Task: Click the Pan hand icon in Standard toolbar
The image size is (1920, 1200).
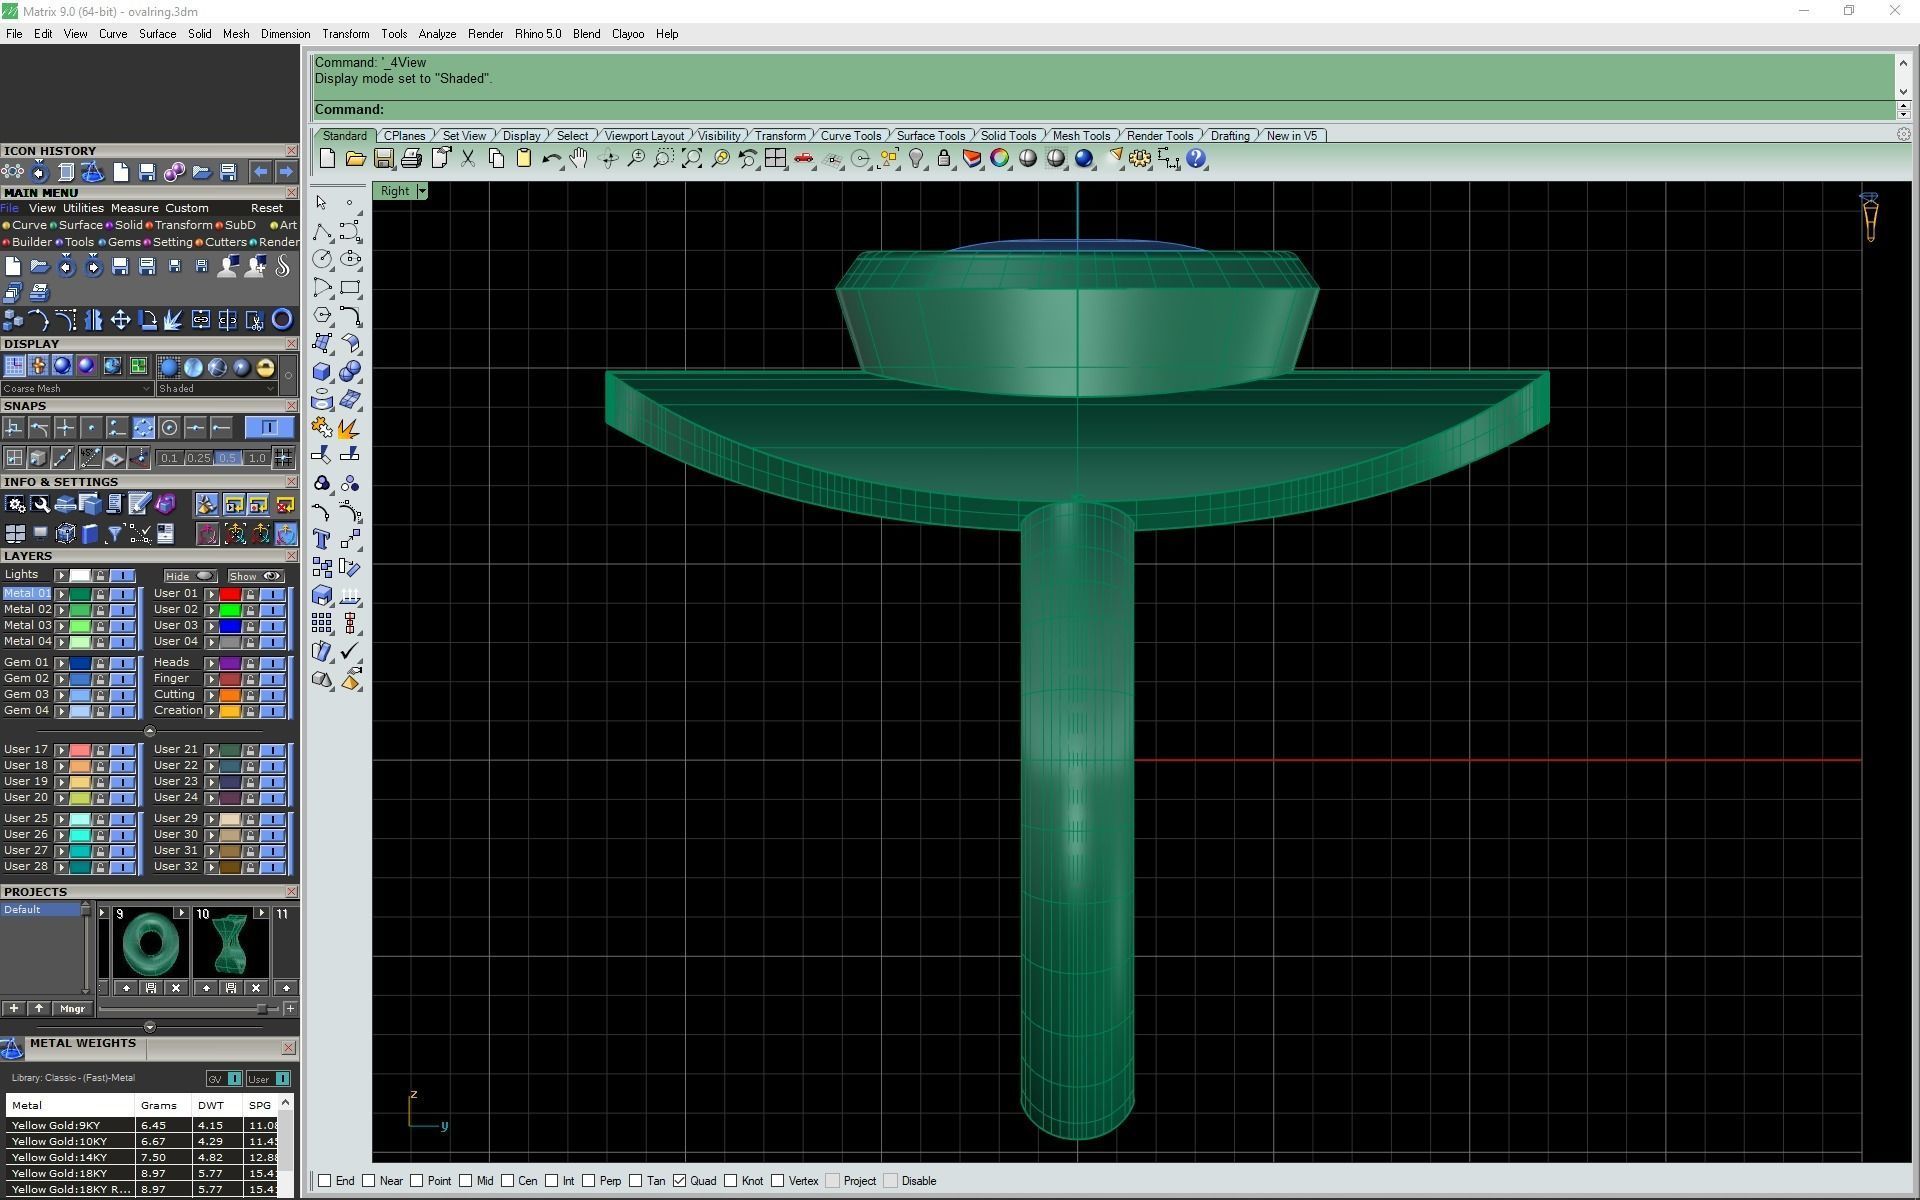Action: click(579, 158)
